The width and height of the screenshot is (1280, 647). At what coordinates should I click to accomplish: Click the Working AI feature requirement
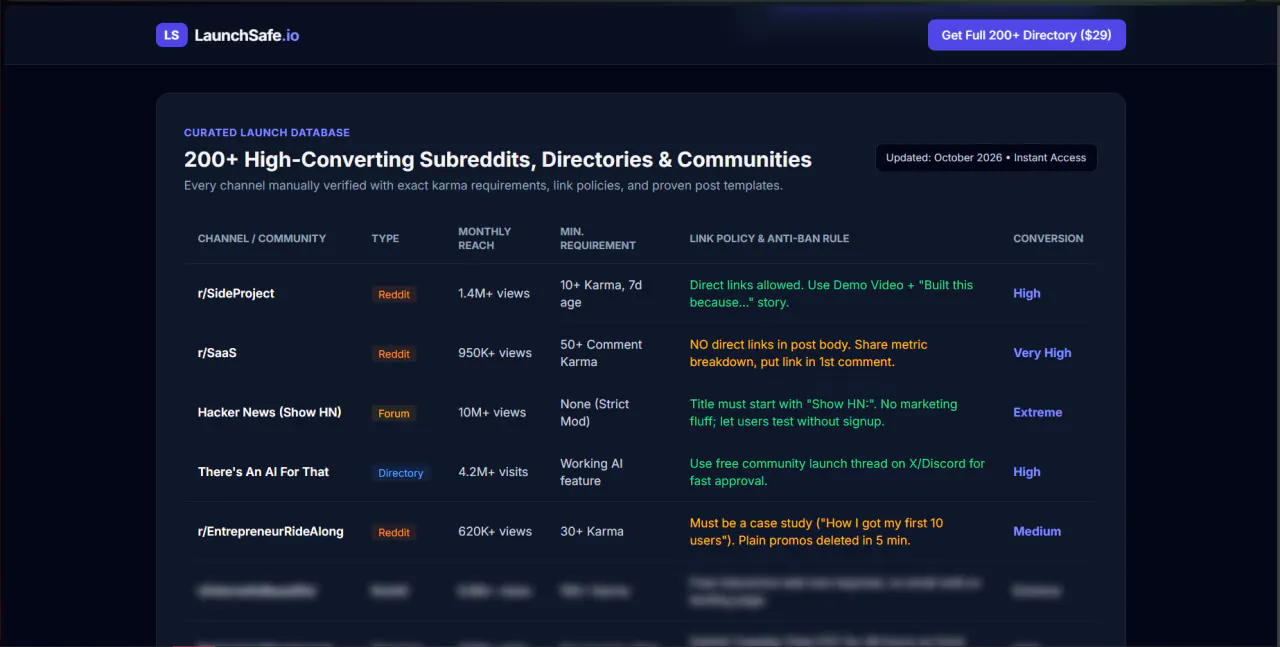[x=591, y=472]
